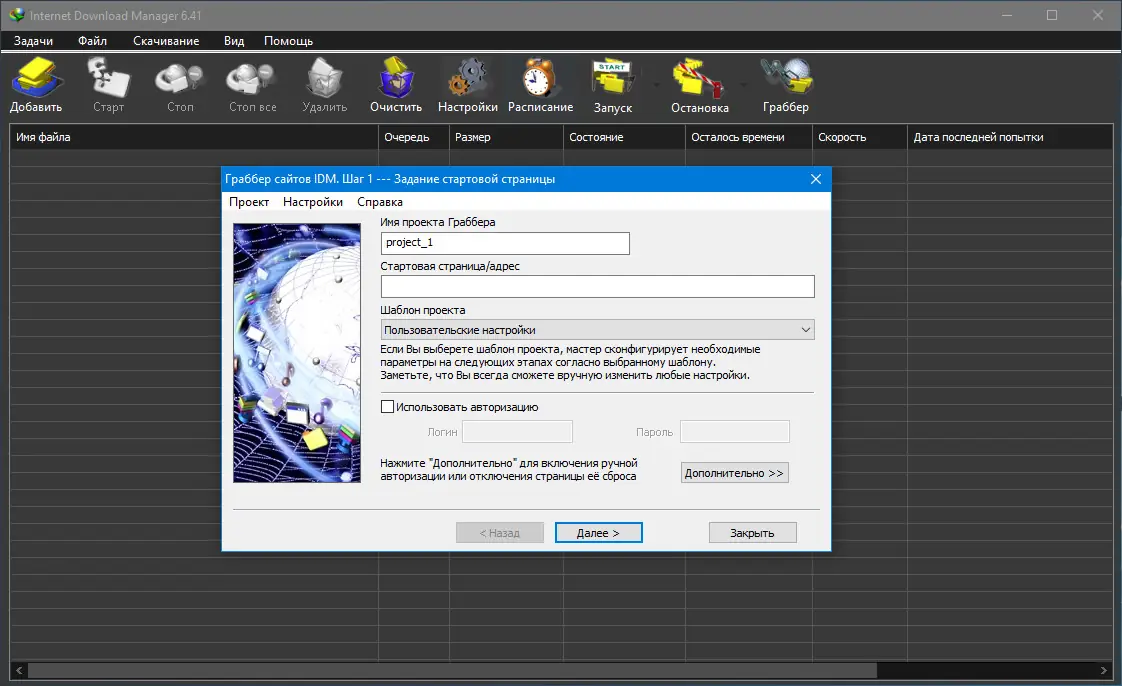The height and width of the screenshot is (686, 1122).
Task: Close the wizard with Закрыть button
Action: 752,532
